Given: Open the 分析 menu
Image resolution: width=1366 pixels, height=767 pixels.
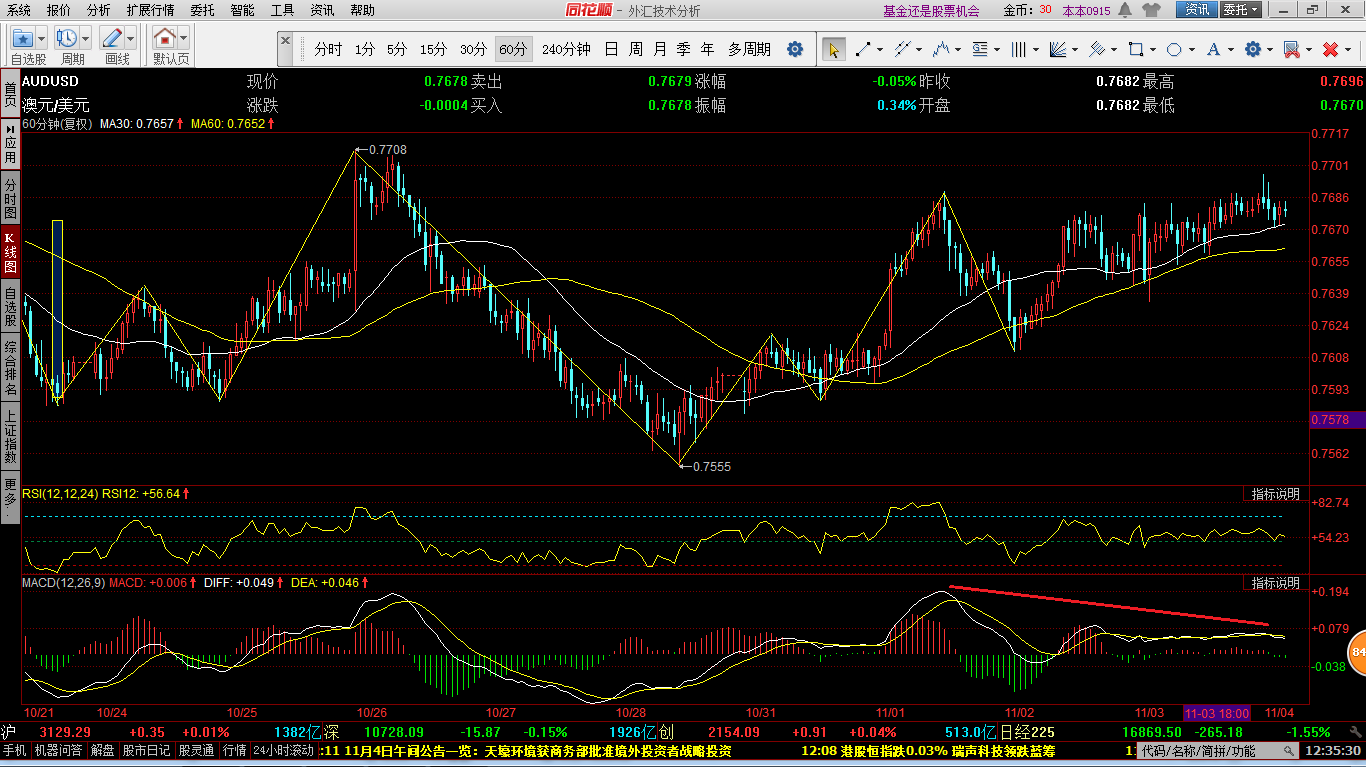Looking at the screenshot, I should [x=99, y=10].
